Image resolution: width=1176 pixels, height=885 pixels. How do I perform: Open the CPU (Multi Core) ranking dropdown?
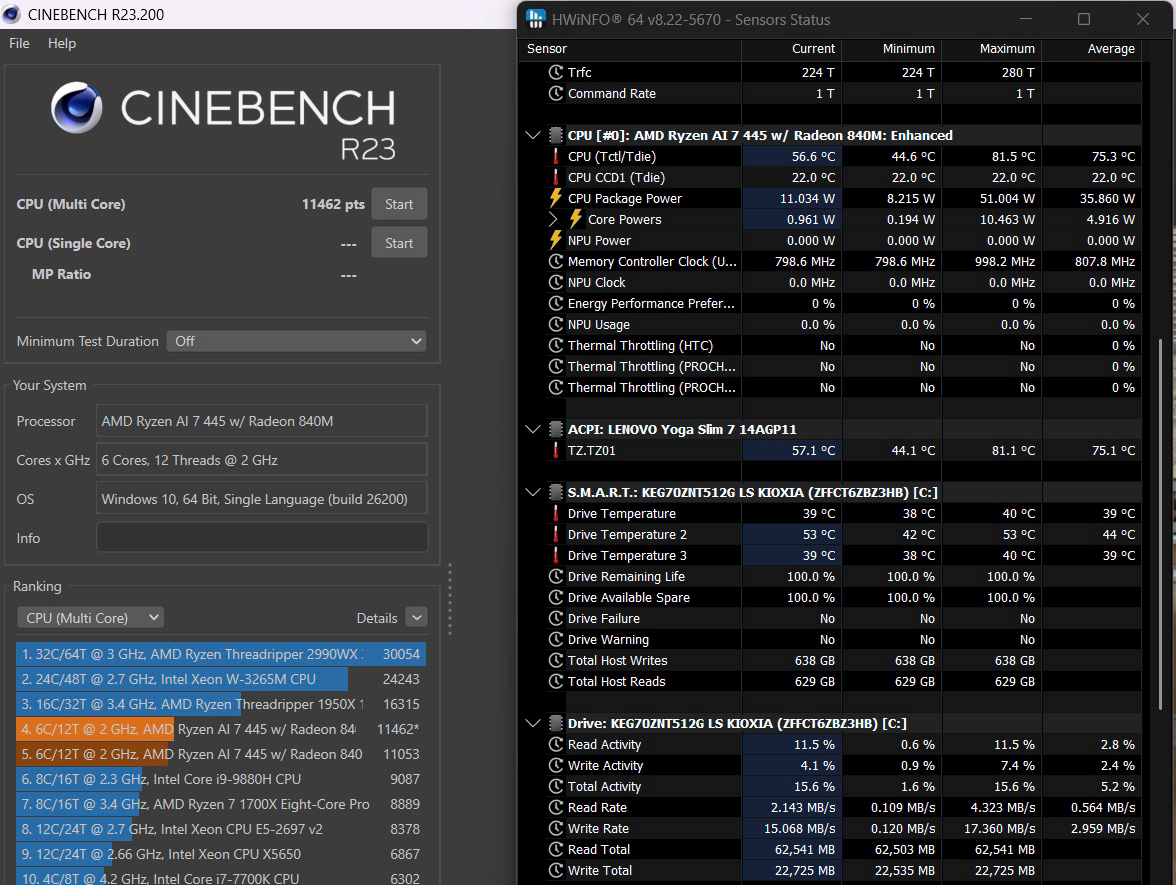[x=91, y=617]
